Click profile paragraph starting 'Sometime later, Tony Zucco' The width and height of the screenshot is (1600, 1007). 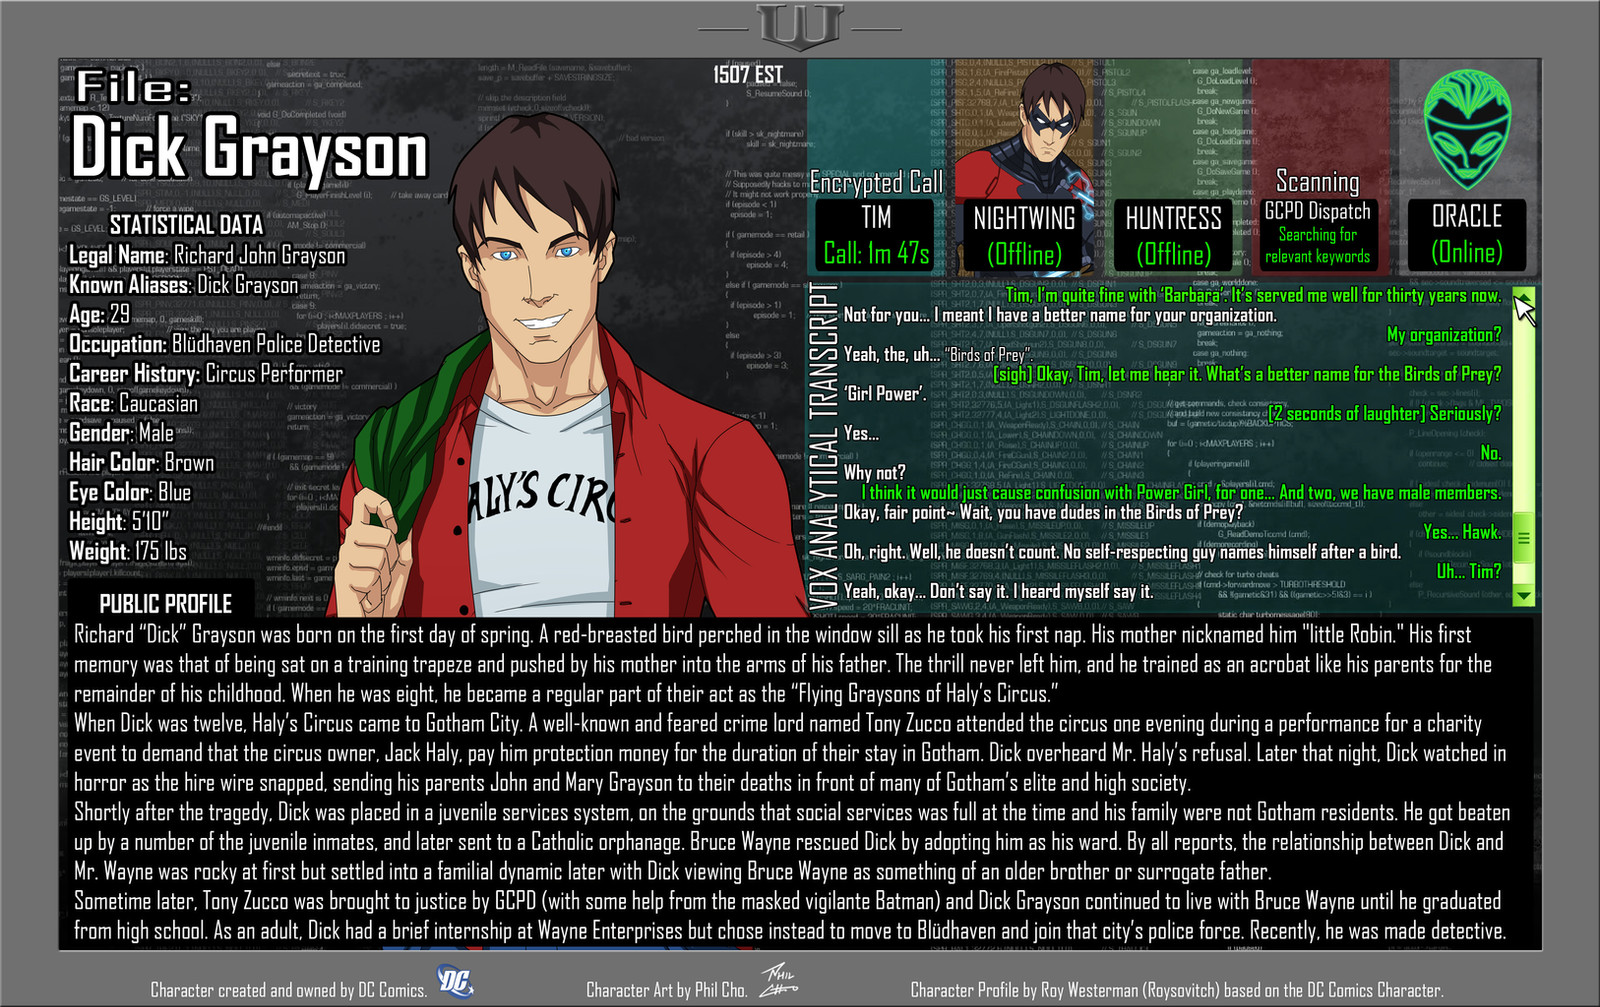click(x=790, y=916)
